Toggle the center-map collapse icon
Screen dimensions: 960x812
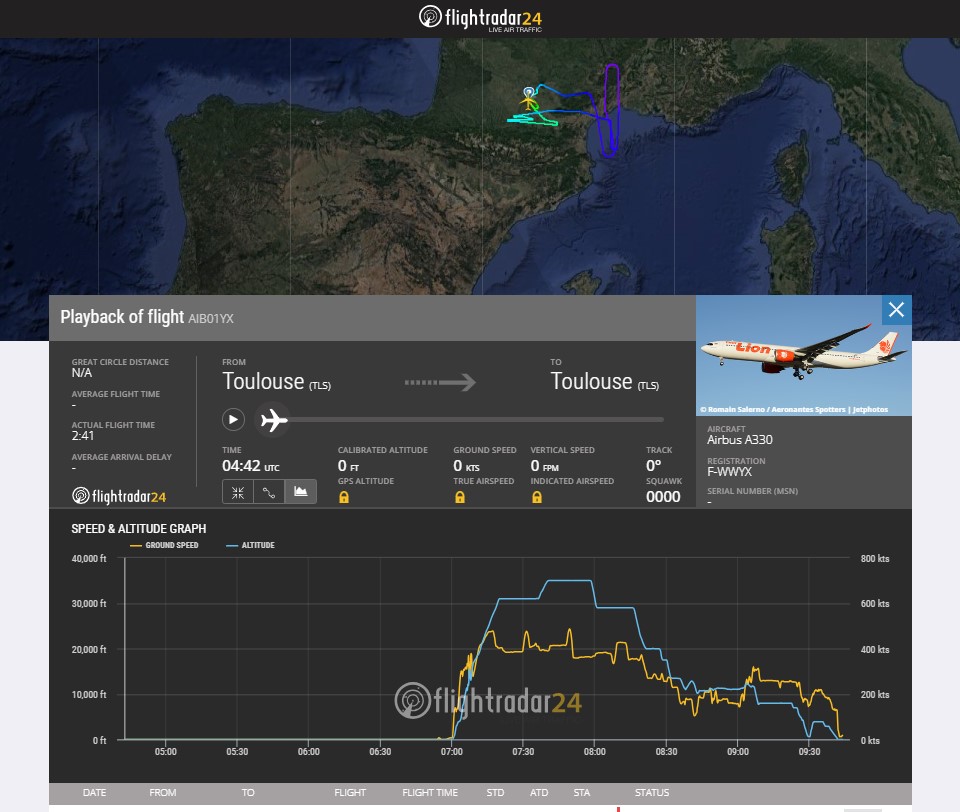pos(238,492)
